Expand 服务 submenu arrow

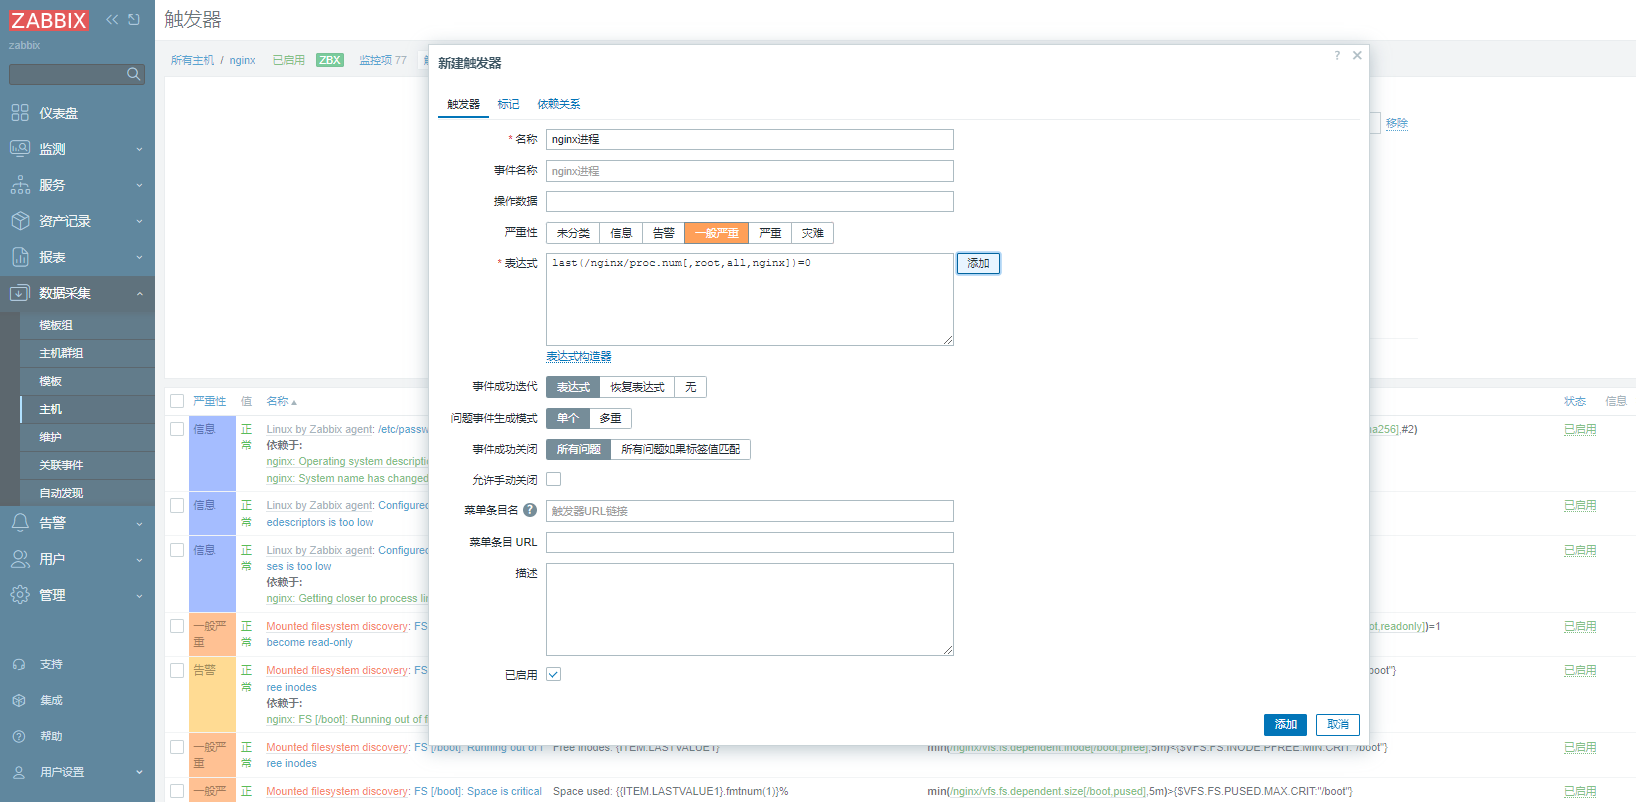(x=139, y=185)
